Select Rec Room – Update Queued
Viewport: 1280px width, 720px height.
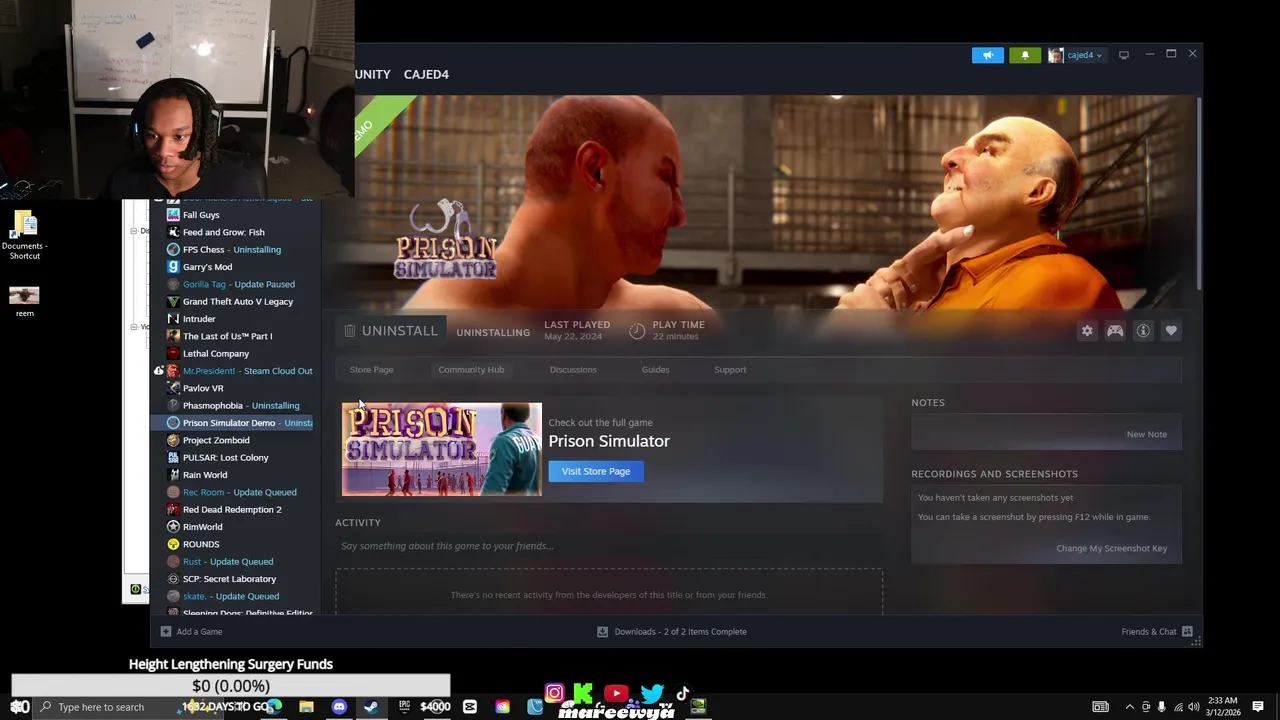[x=240, y=492]
